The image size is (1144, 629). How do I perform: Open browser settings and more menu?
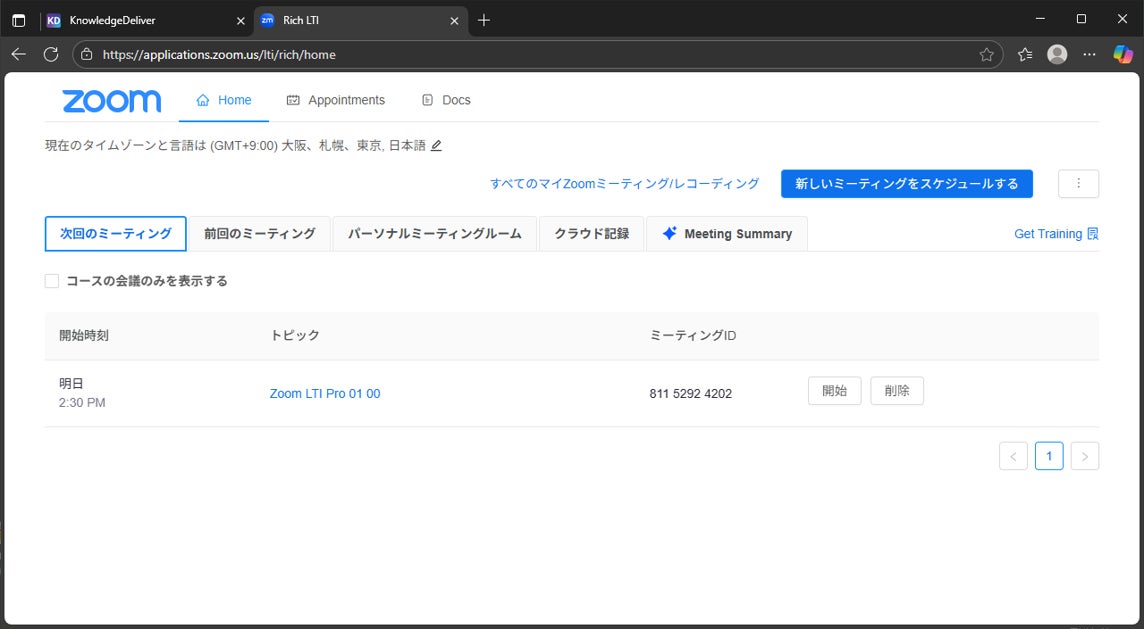[1089, 55]
